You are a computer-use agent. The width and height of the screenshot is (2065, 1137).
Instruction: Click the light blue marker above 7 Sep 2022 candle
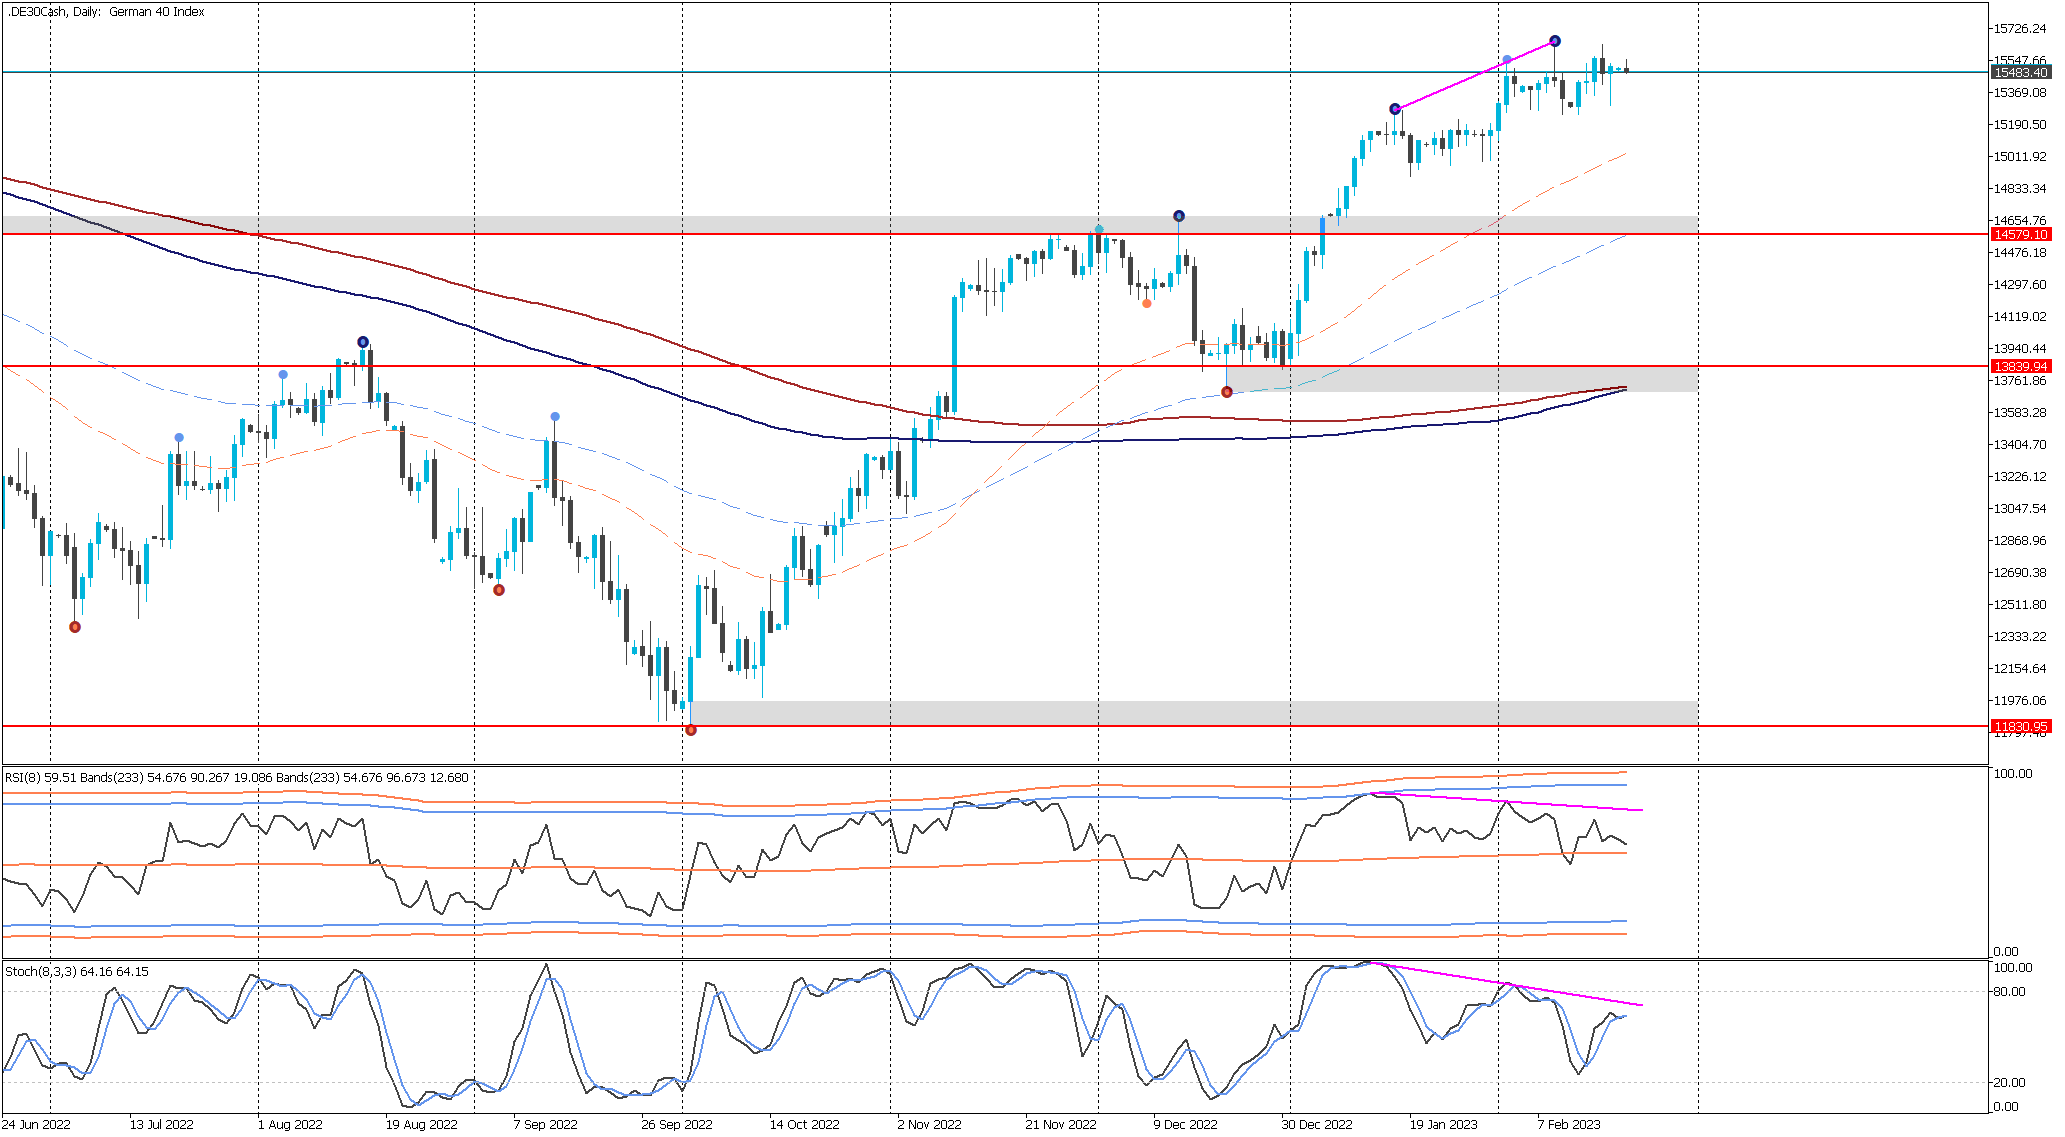coord(555,417)
